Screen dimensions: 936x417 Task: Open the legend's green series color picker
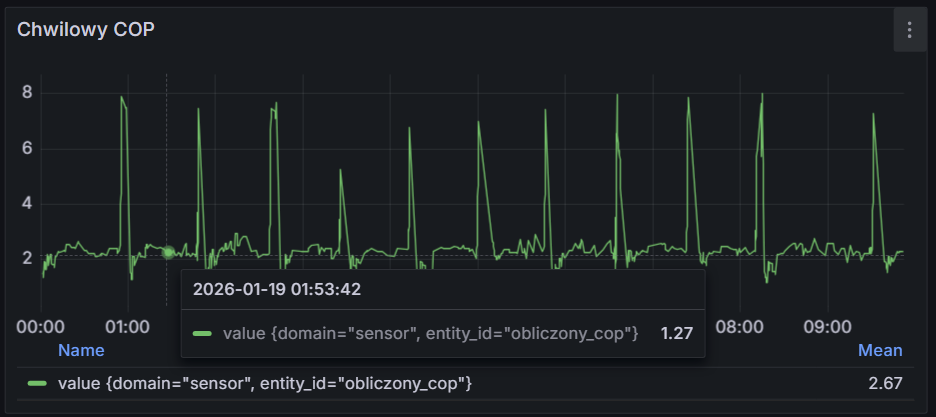pyautogui.click(x=38, y=383)
